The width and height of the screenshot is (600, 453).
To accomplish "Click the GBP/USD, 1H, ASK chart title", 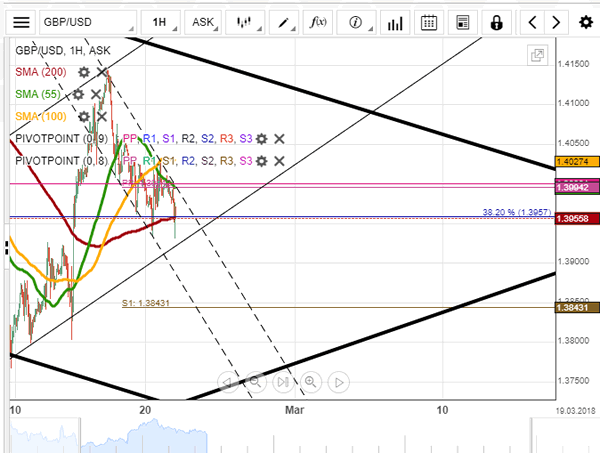I will click(x=63, y=50).
